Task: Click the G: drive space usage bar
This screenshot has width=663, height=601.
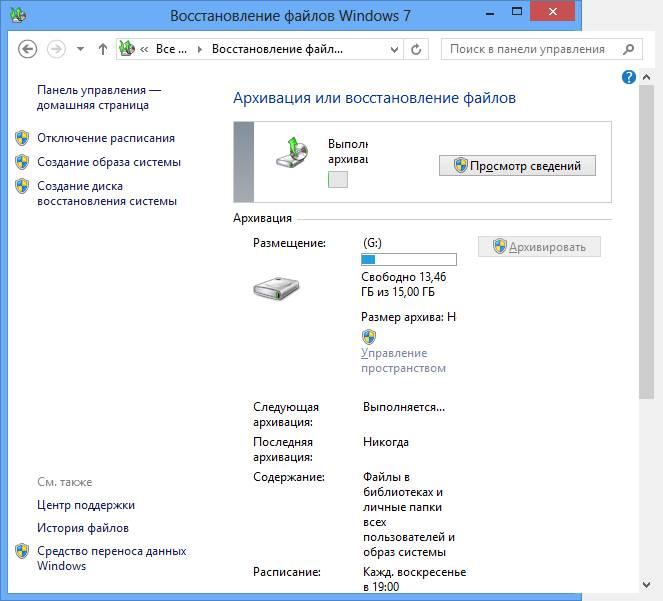Action: point(409,259)
